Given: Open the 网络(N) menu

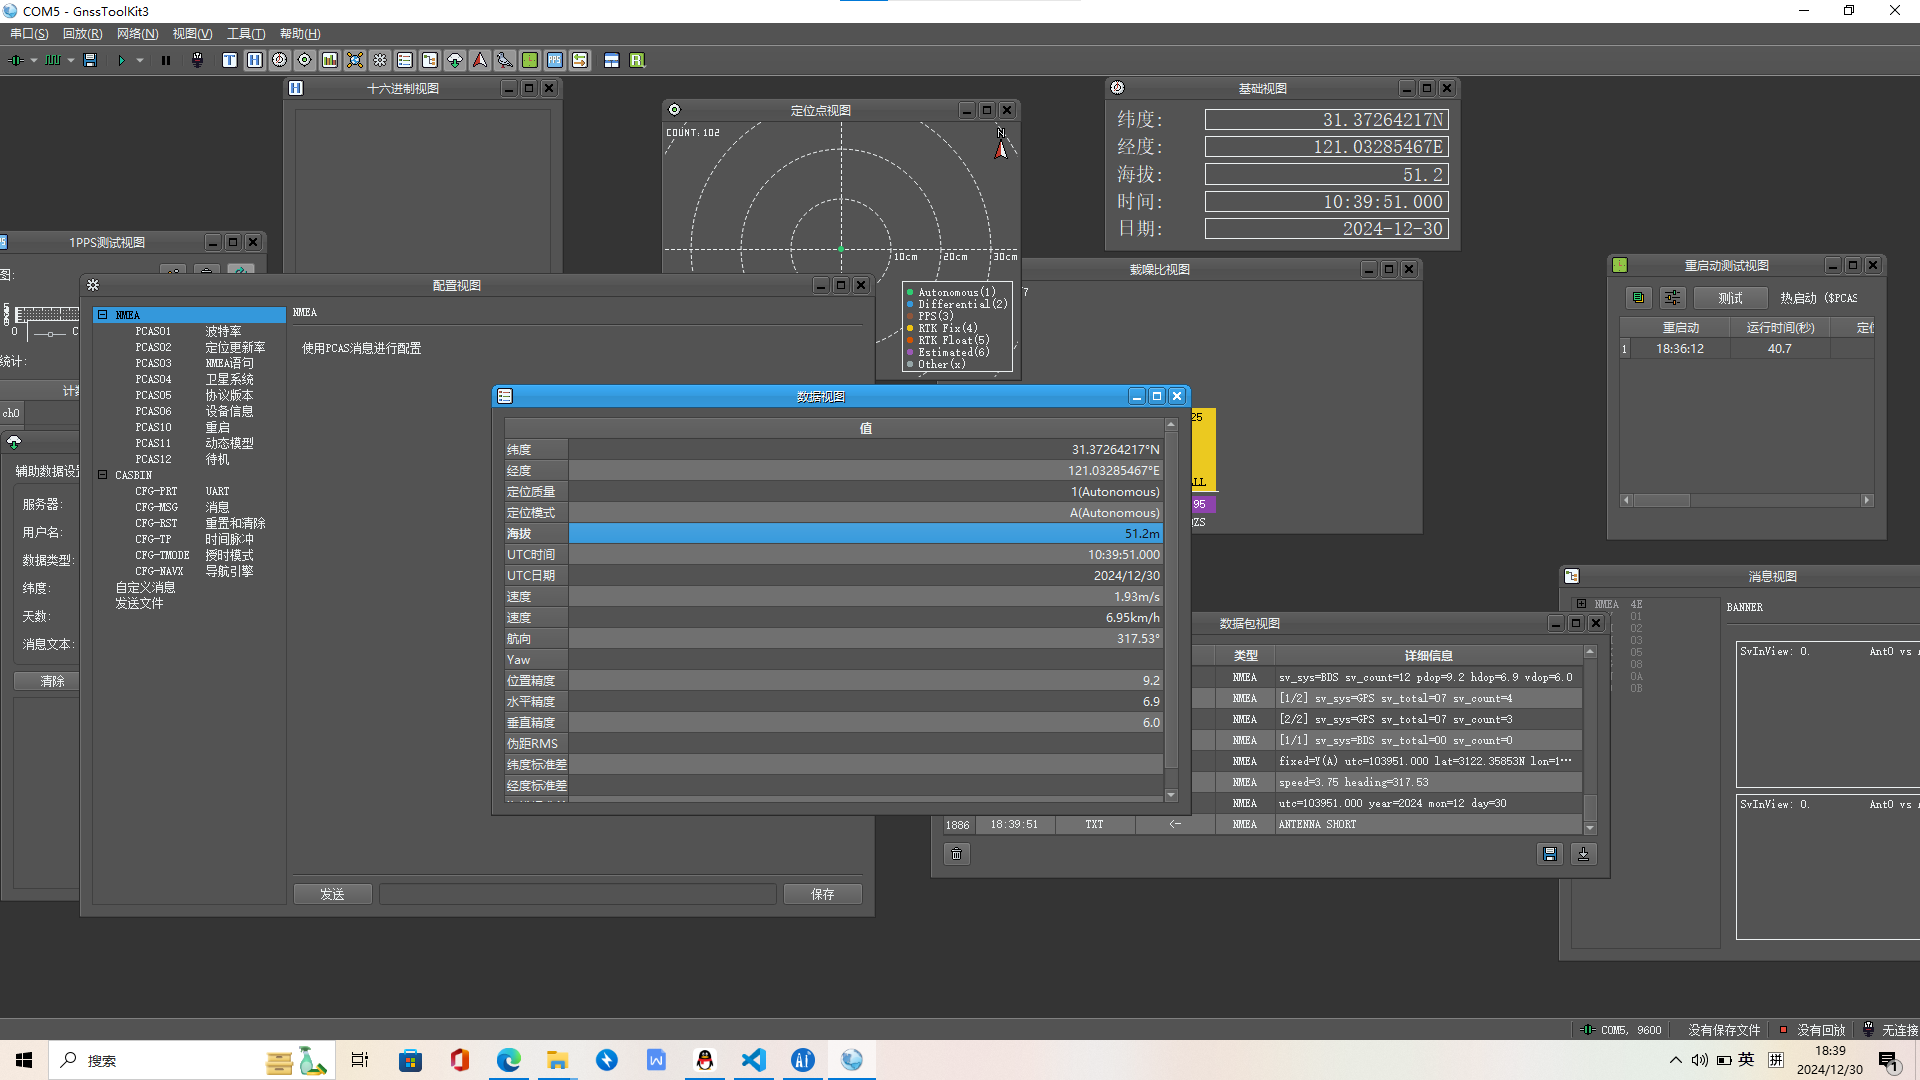Looking at the screenshot, I should (x=137, y=34).
